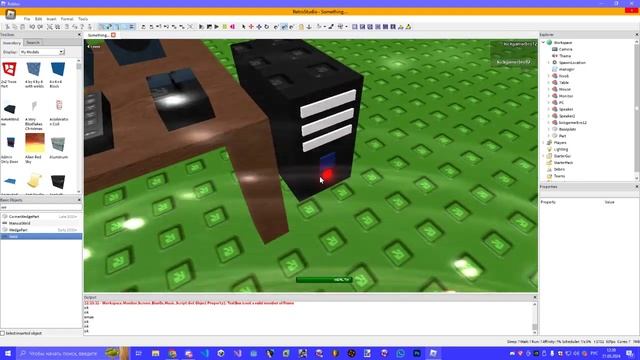The height and width of the screenshot is (360, 640).
Task: Open the Insert menu
Action: click(x=51, y=19)
